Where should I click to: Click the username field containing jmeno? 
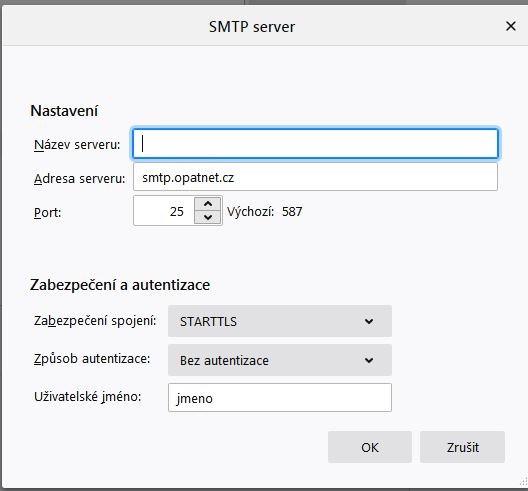click(x=280, y=398)
